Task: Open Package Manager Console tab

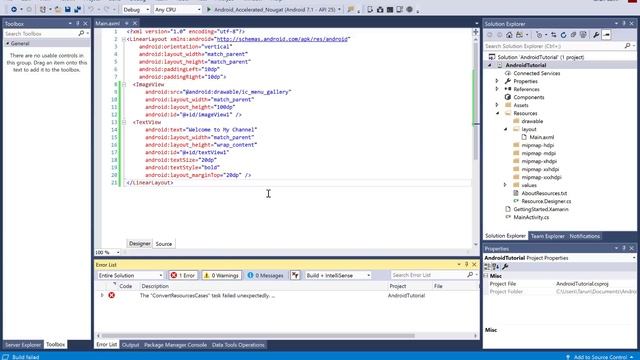Action: click(x=175, y=345)
